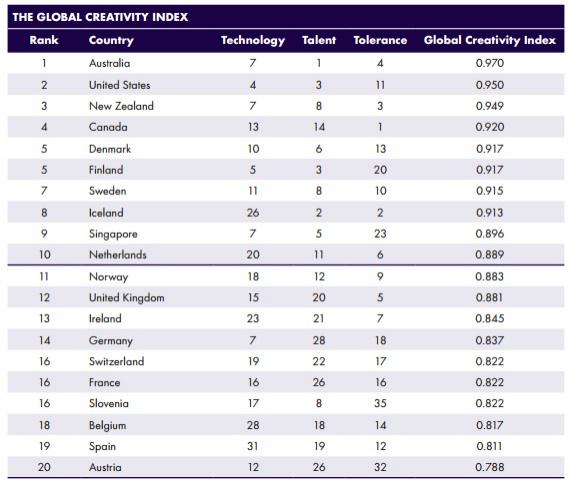The width and height of the screenshot is (571, 487).
Task: Select the Talent column header
Action: tap(319, 40)
